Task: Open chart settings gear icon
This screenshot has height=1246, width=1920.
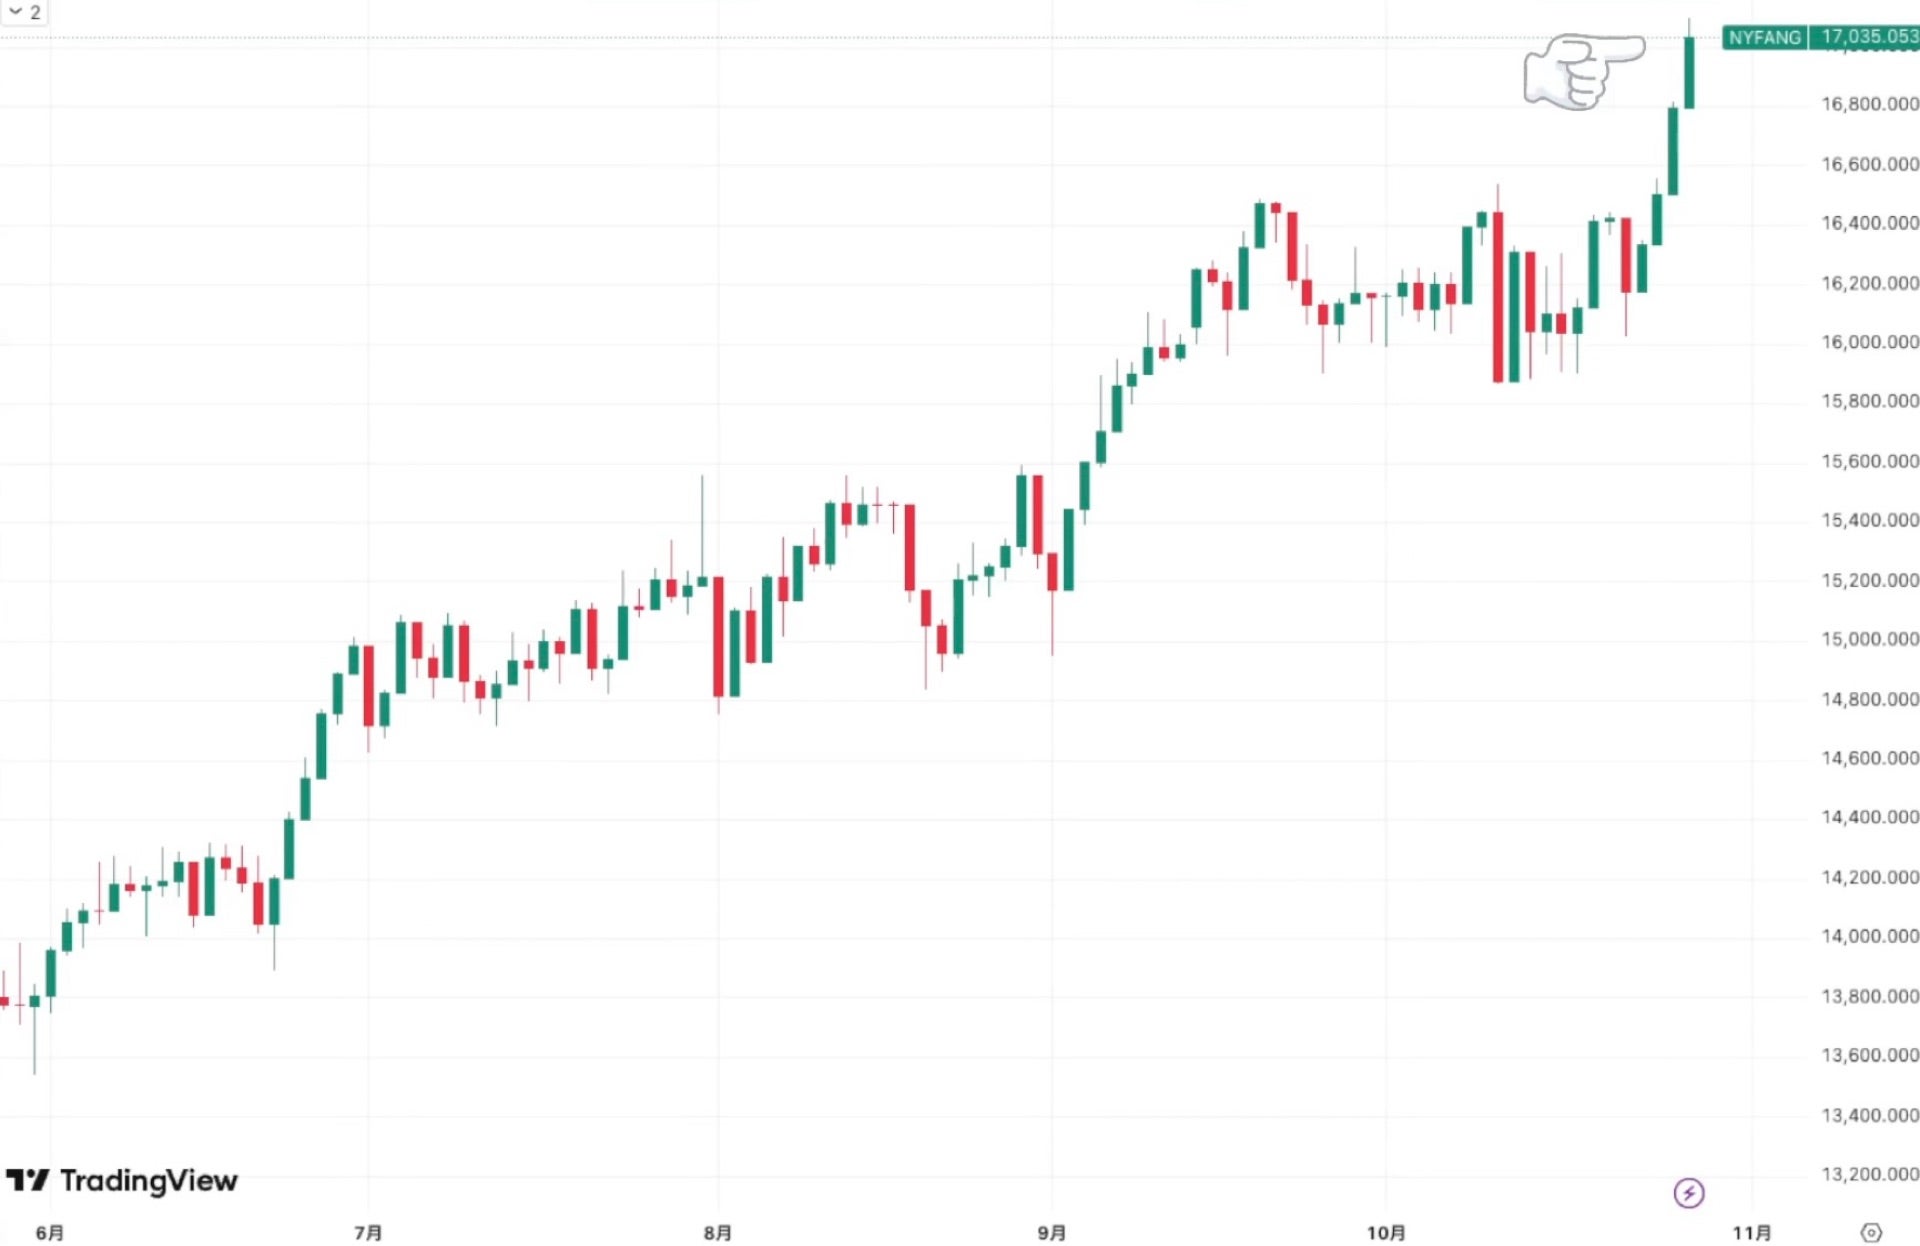Action: tap(1871, 1232)
